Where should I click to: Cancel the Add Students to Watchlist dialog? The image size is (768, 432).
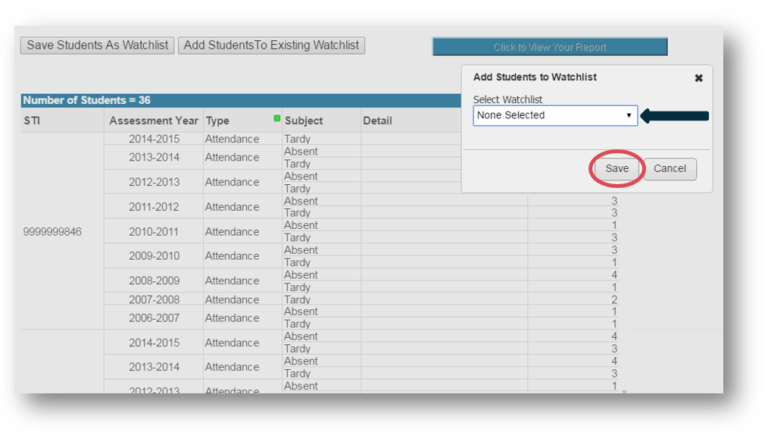(x=670, y=168)
